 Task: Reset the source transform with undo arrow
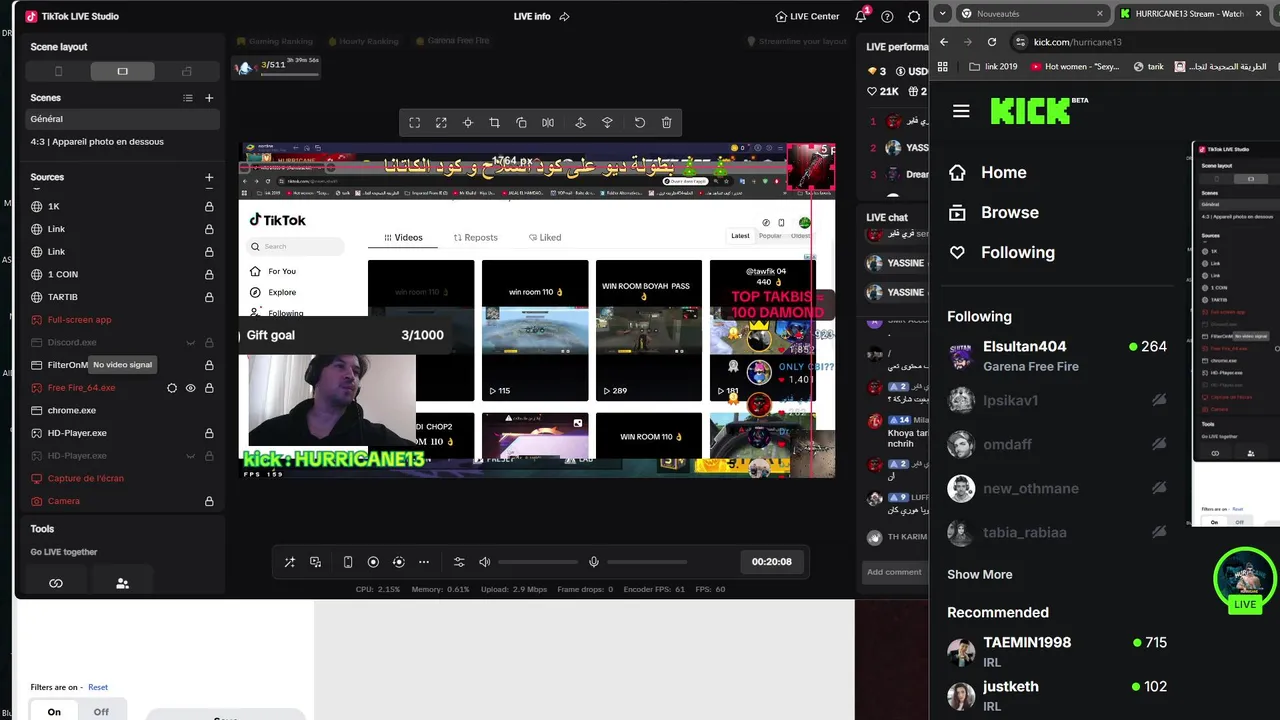click(640, 123)
